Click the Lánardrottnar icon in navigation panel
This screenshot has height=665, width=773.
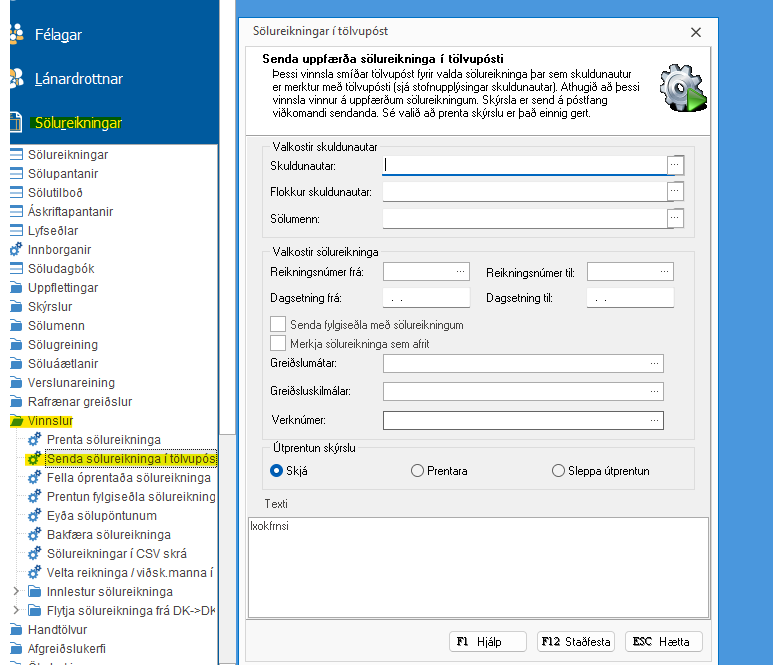tap(15, 79)
